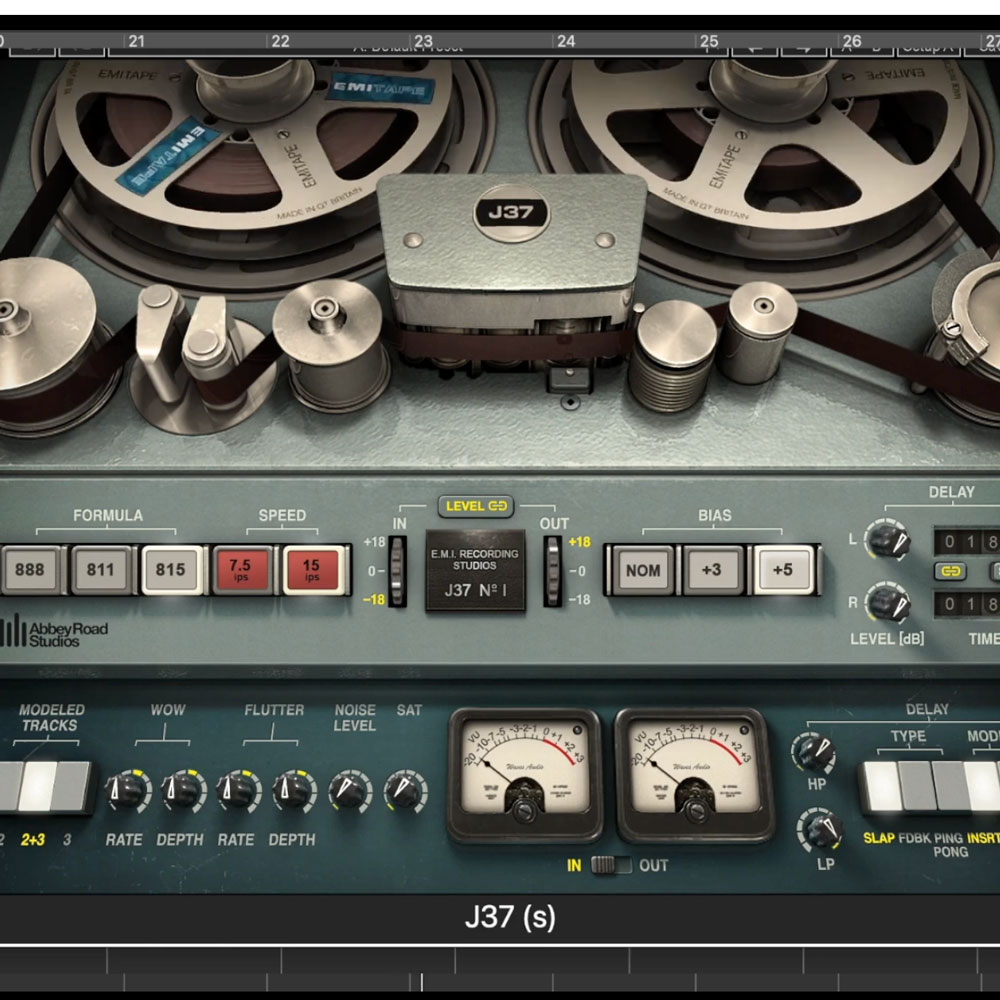Select the INSRT delay mode button
Screen dimensions: 1000x1000
[983, 786]
